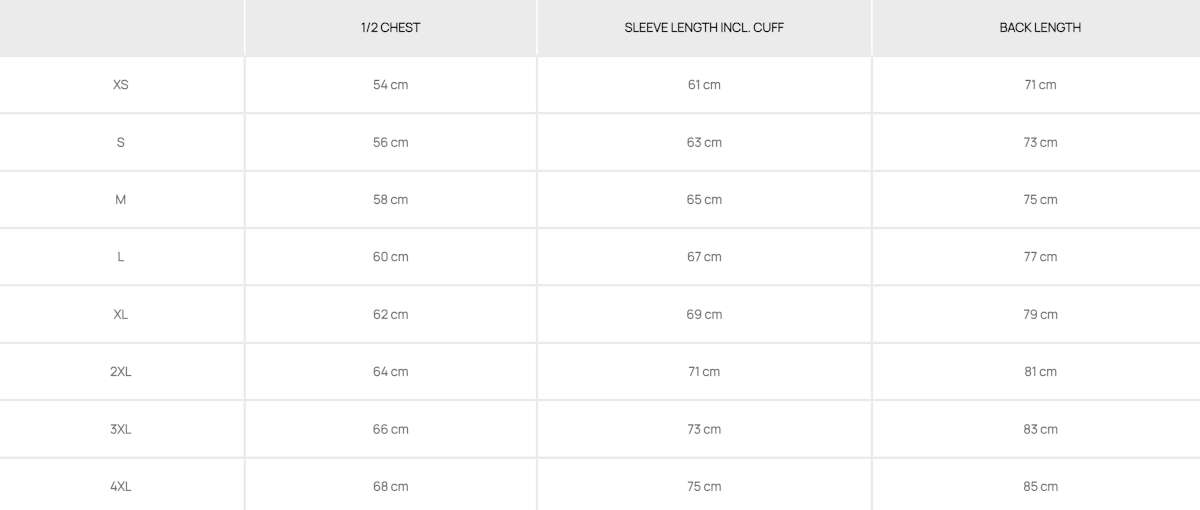Click the XS back length value 71 cm

[x=1040, y=85]
